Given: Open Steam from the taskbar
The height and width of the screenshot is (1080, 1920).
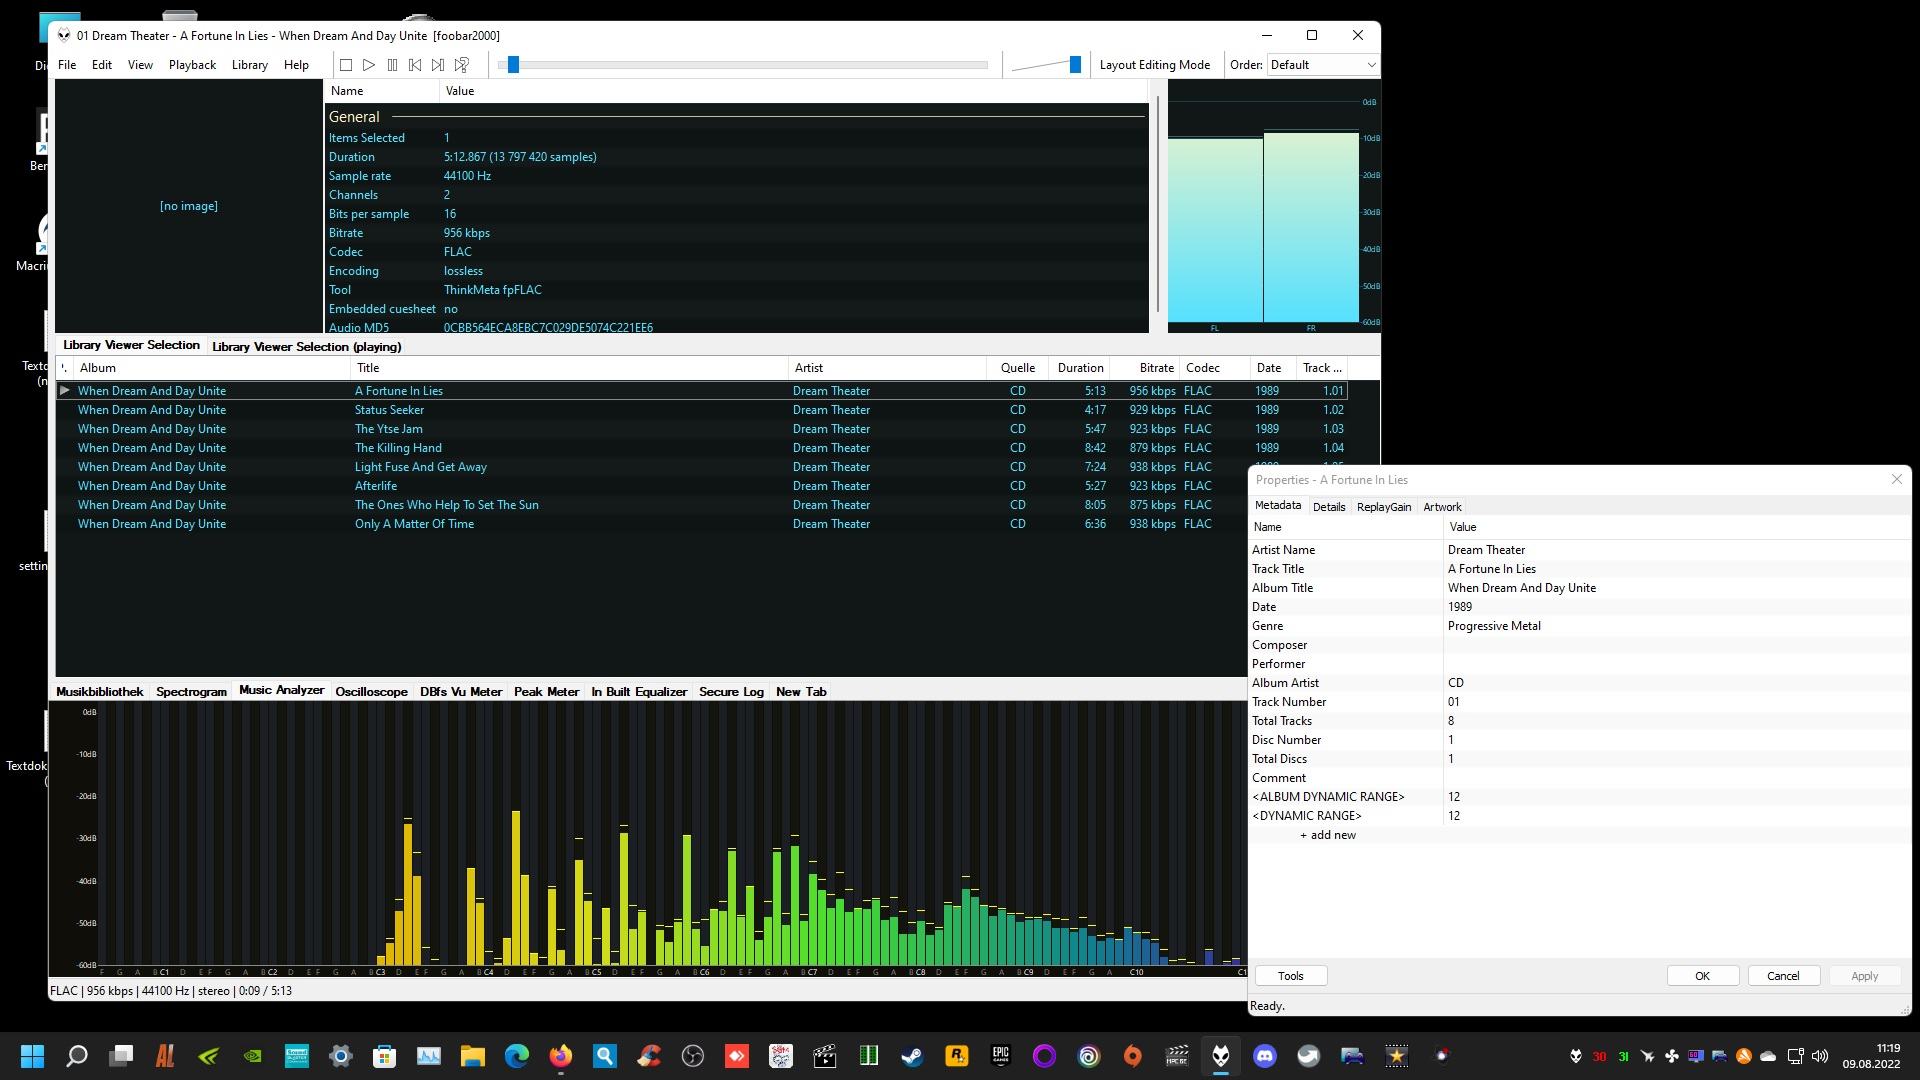Looking at the screenshot, I should click(912, 1056).
